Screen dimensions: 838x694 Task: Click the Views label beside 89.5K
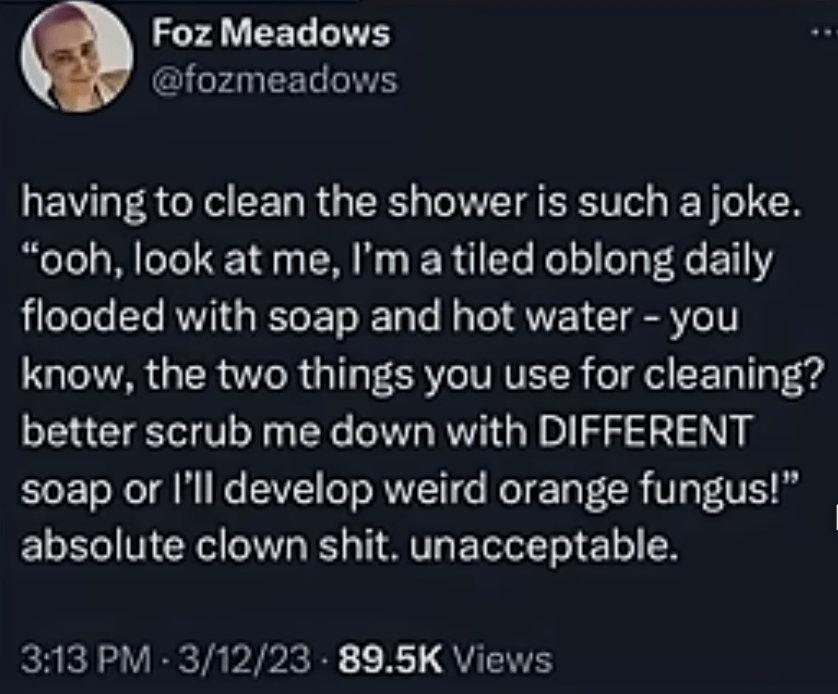coord(502,660)
